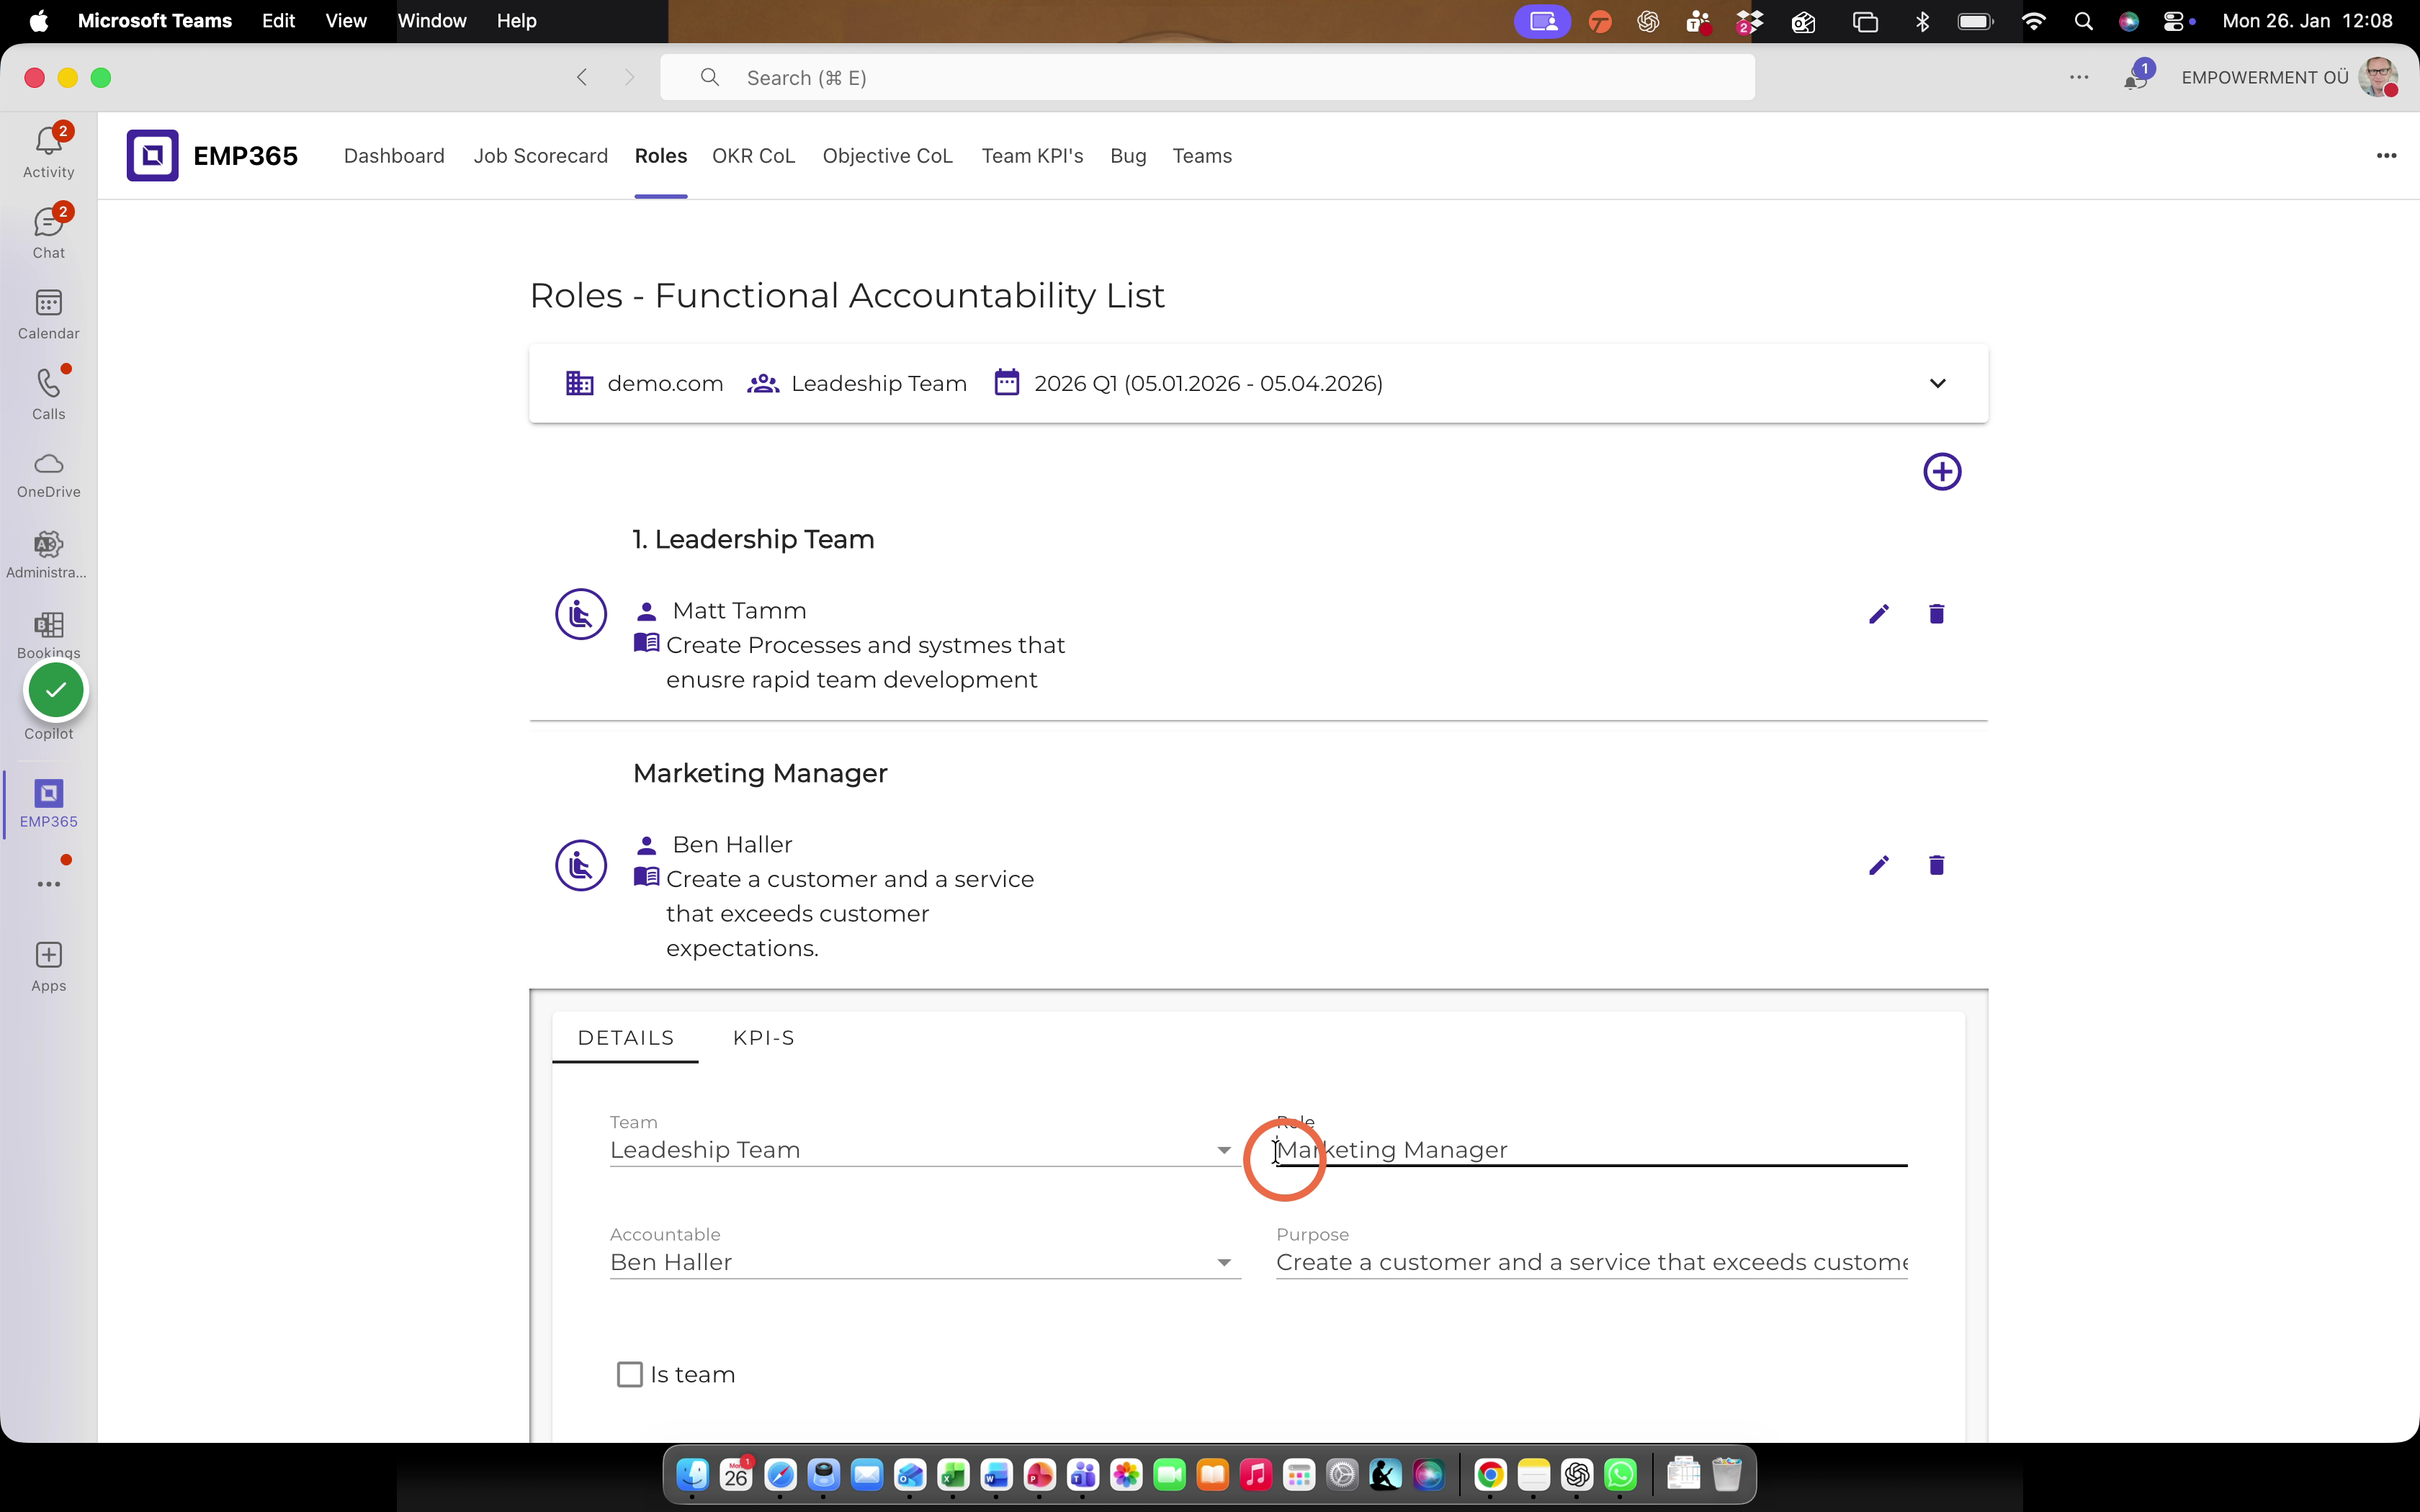The height and width of the screenshot is (1512, 2420).
Task: Open the Teams tab in EMP365
Action: tap(1202, 156)
